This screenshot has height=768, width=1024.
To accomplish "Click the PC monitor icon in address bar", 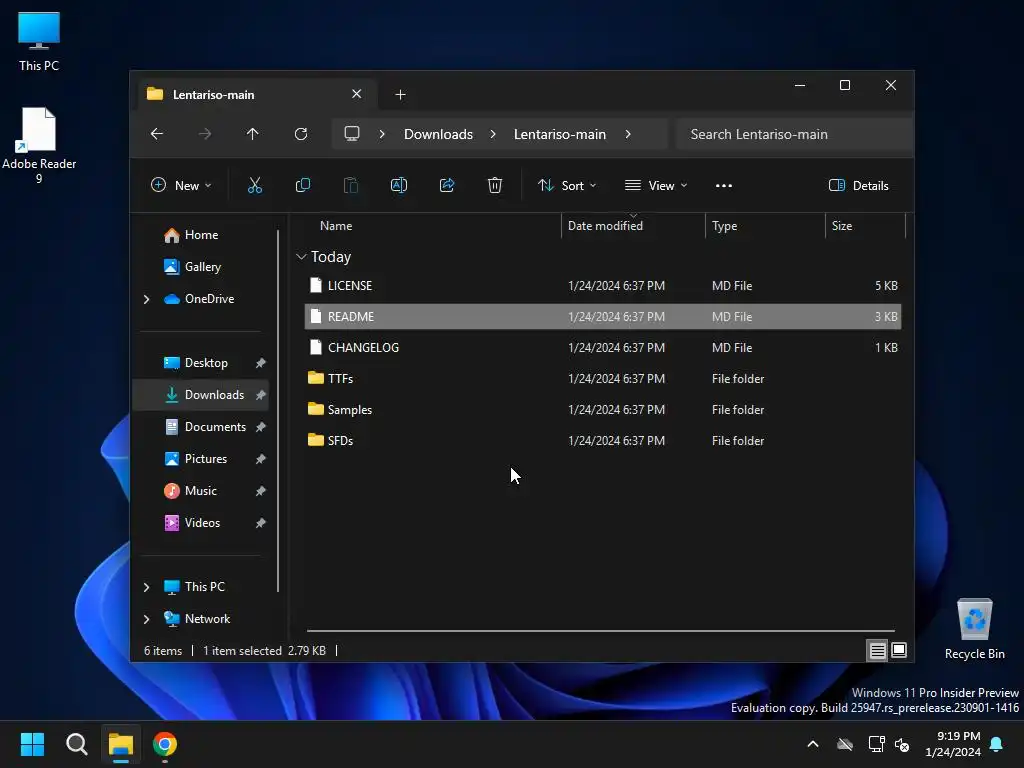I will tap(352, 134).
